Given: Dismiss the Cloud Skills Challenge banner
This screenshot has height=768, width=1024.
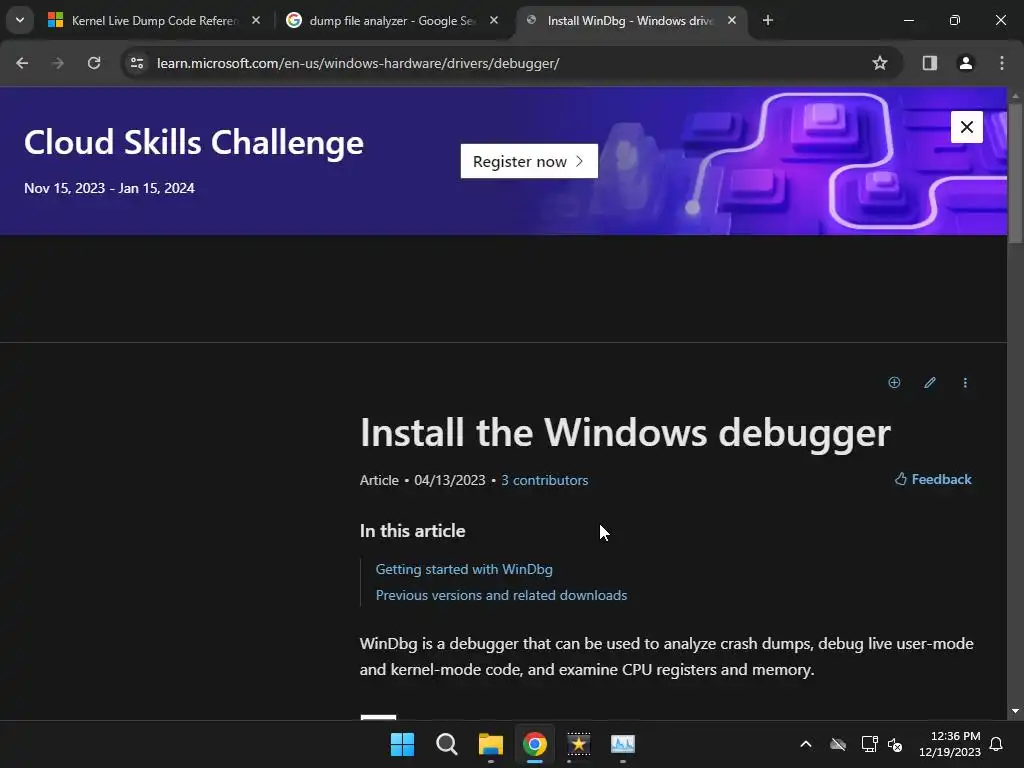Looking at the screenshot, I should click(x=967, y=127).
